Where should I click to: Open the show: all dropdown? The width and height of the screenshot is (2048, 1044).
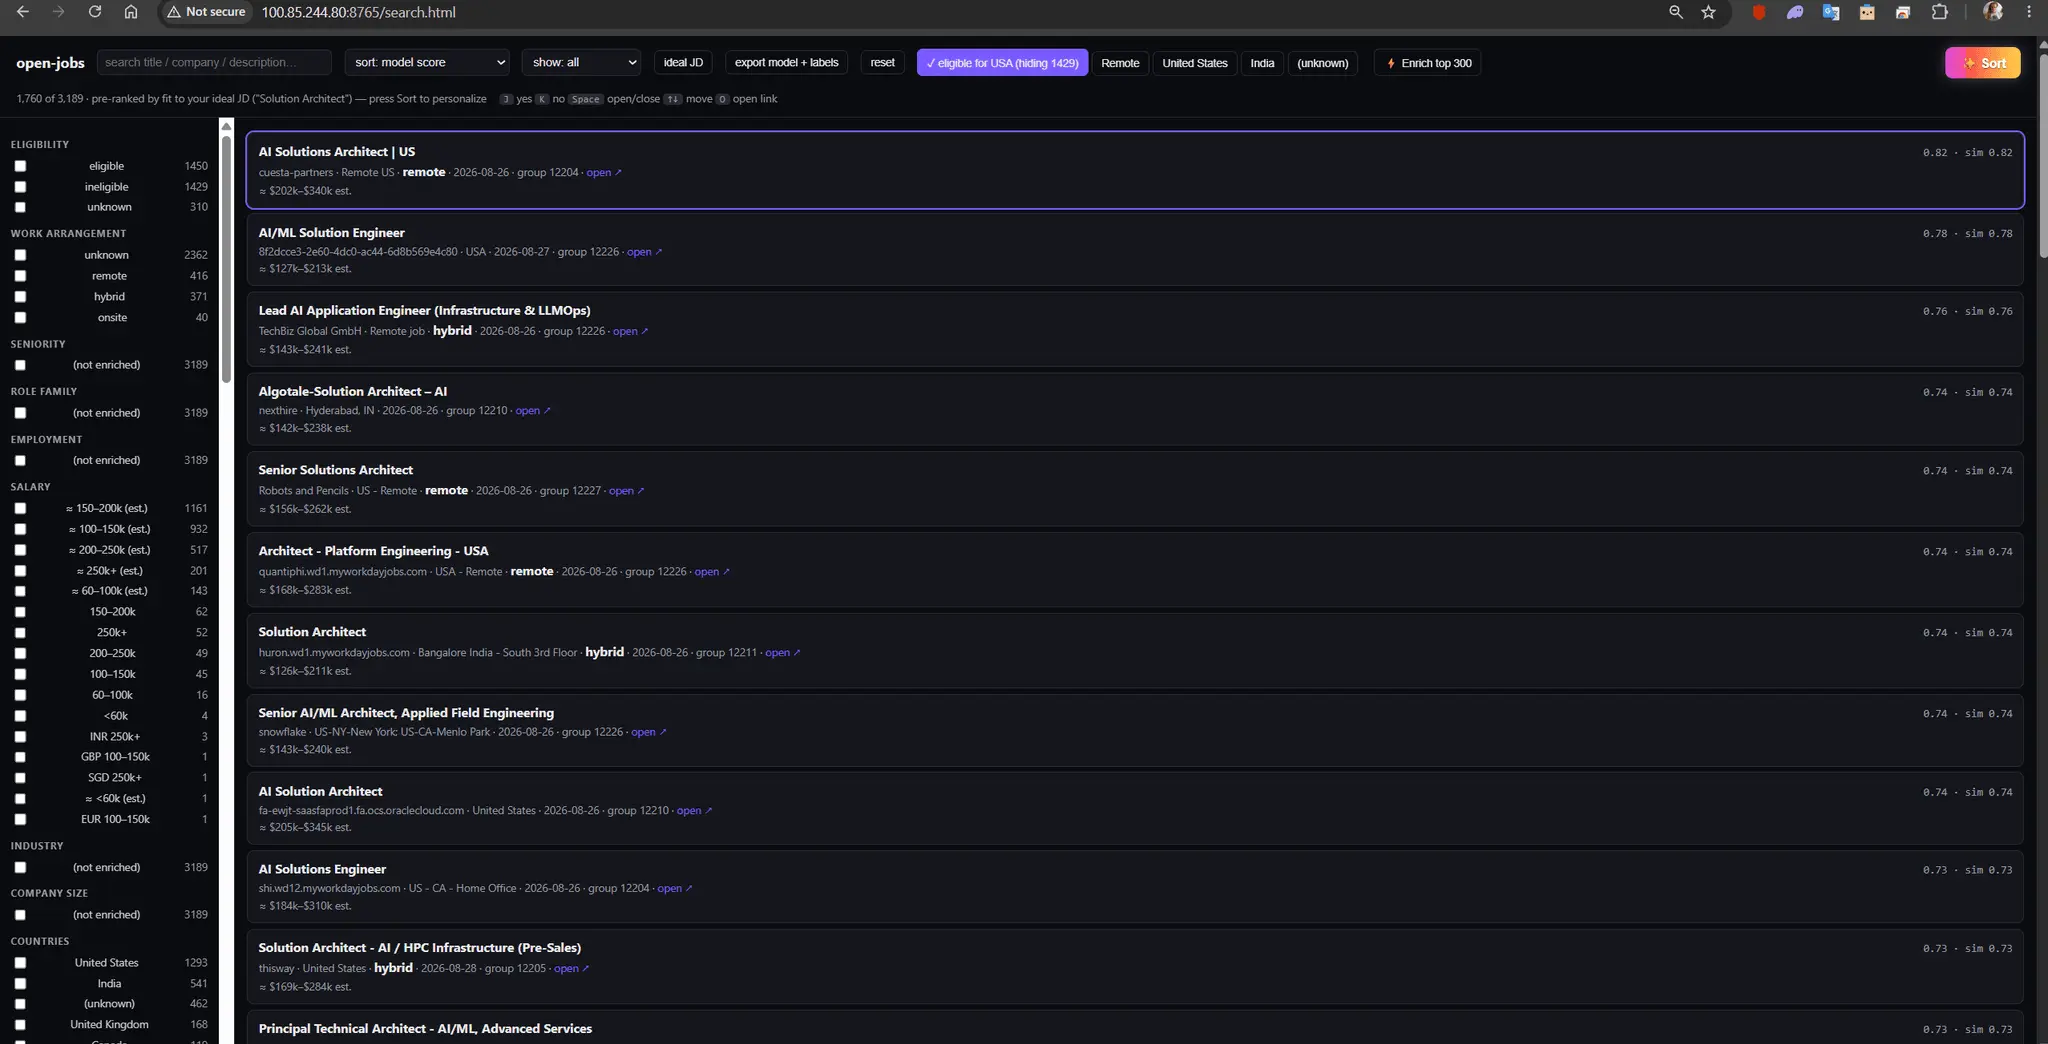pos(581,62)
